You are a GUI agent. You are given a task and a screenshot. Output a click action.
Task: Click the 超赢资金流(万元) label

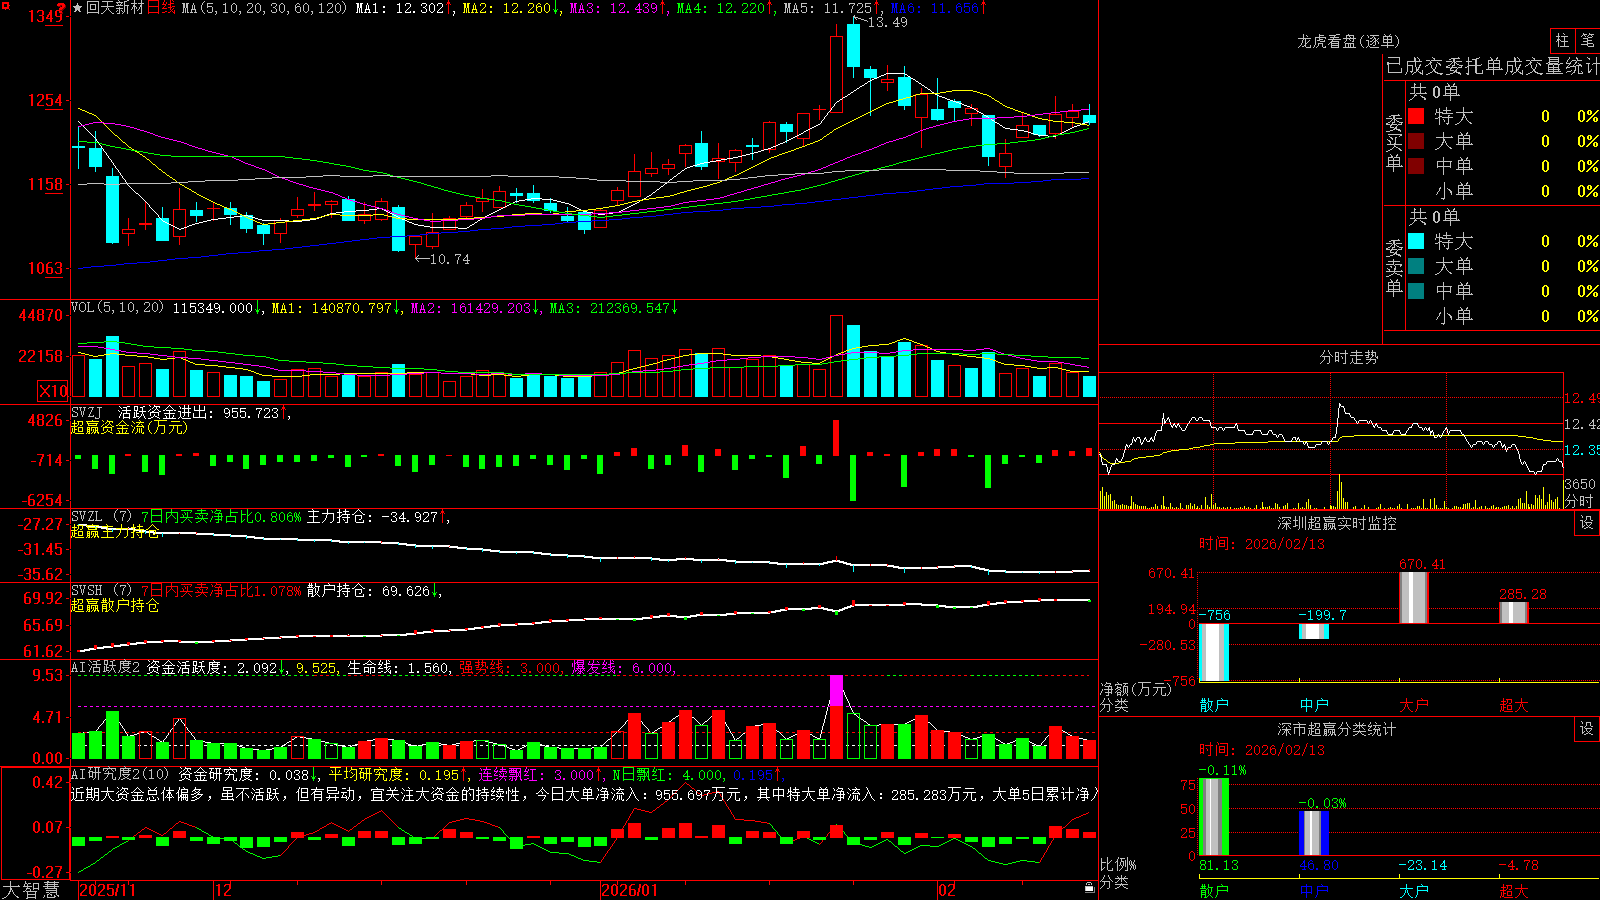[x=129, y=428]
